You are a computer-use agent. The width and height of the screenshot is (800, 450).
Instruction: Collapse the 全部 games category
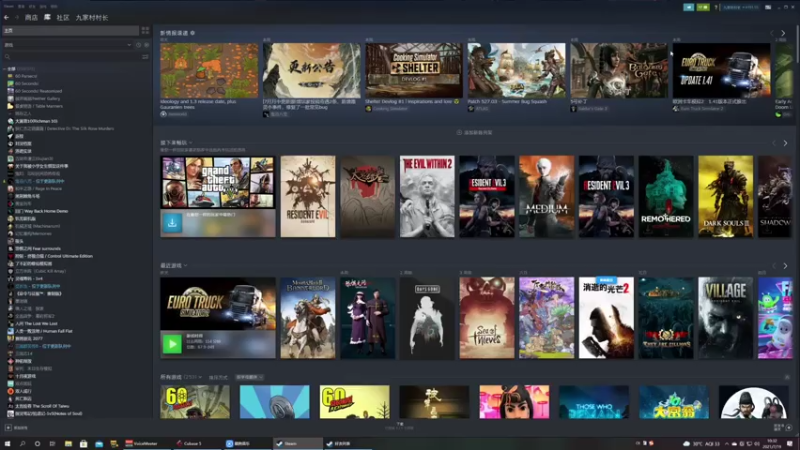pyautogui.click(x=5, y=68)
